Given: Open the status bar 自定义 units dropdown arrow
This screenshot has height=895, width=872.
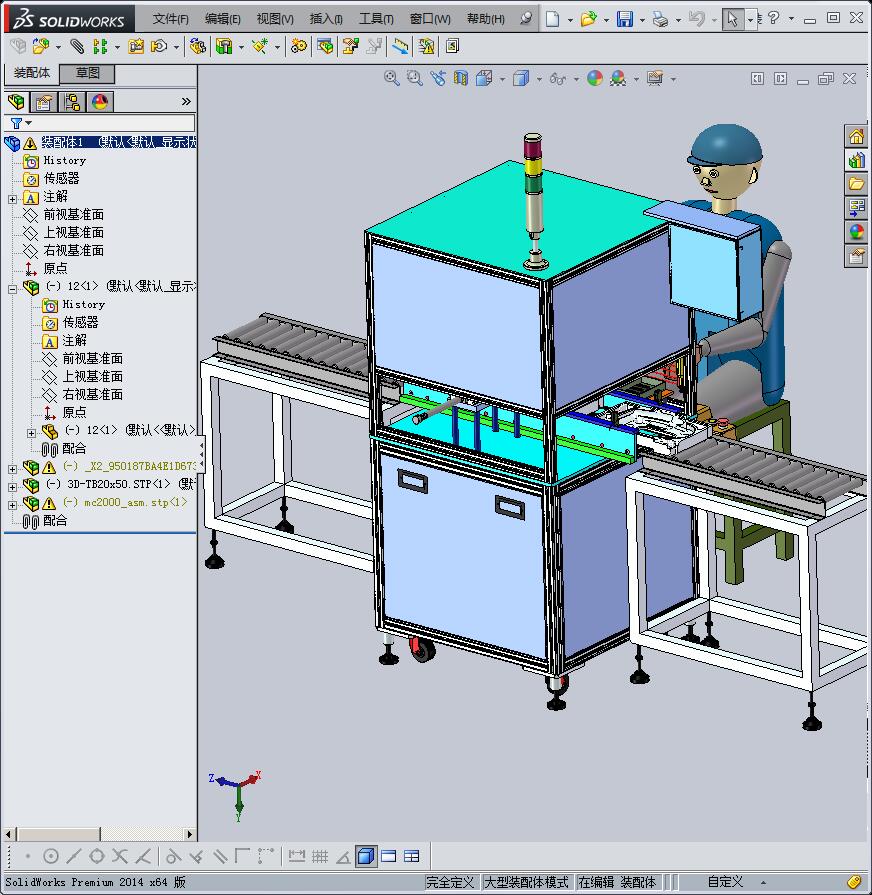Looking at the screenshot, I should (763, 882).
